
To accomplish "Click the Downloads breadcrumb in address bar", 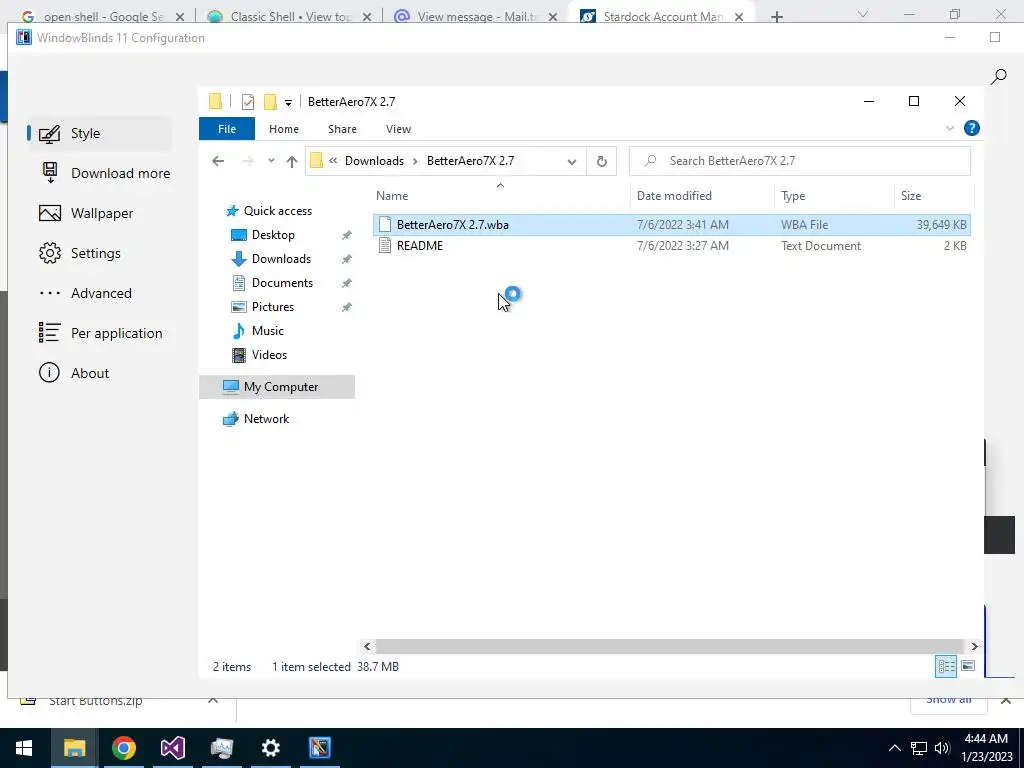I will click(x=374, y=161).
